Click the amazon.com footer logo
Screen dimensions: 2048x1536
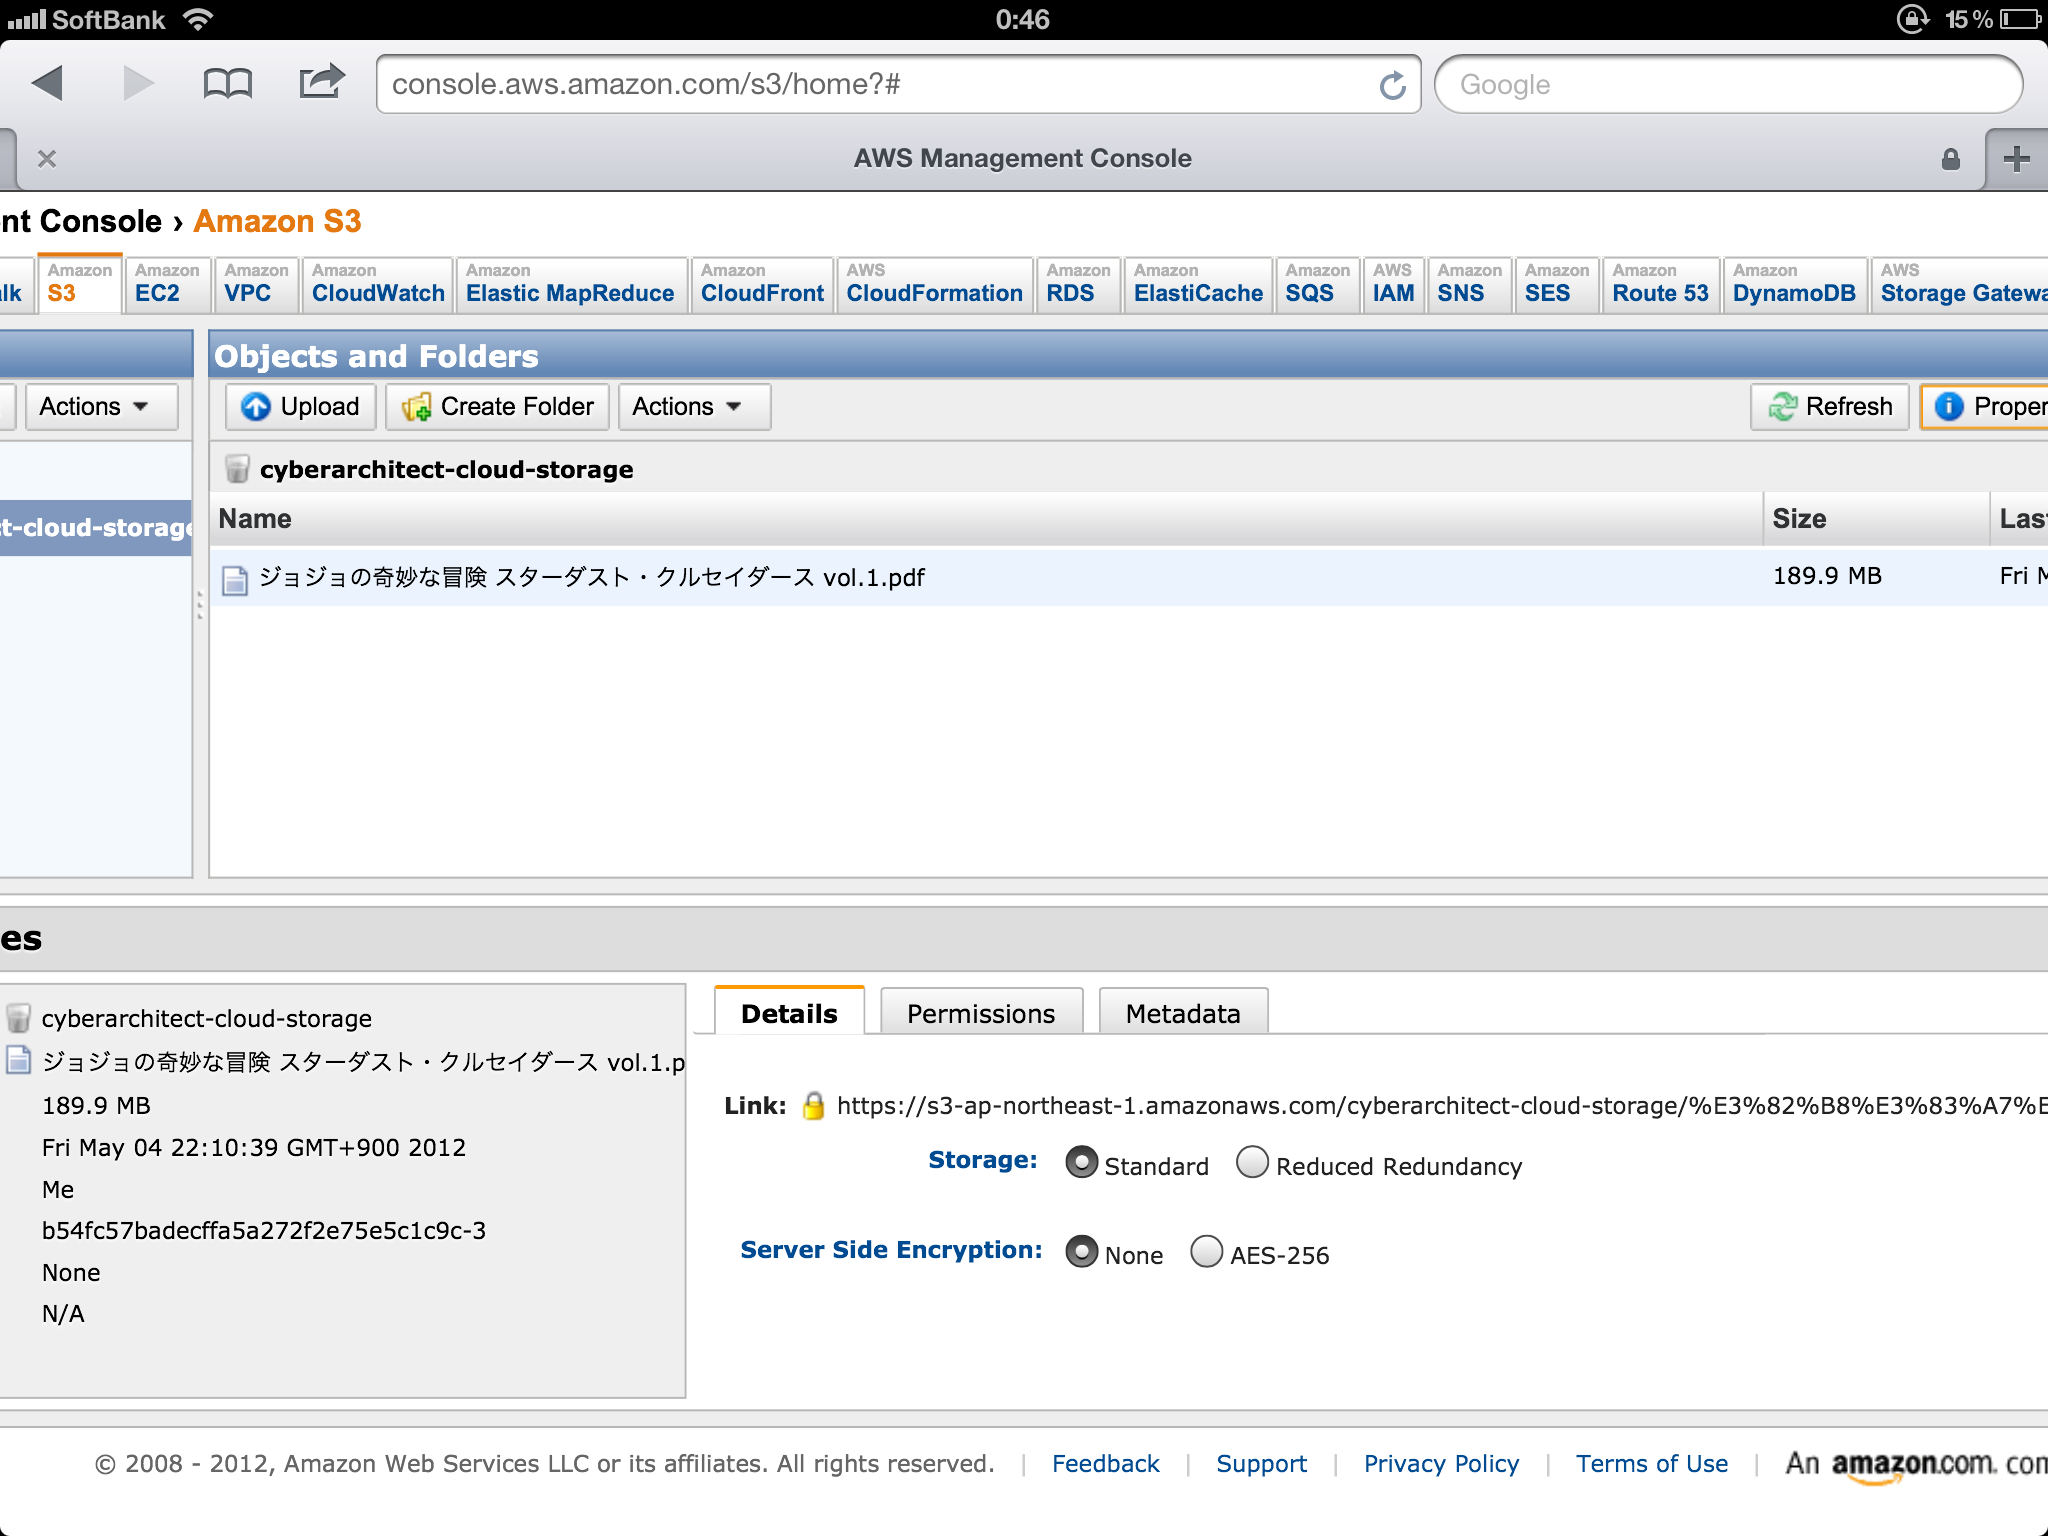click(x=1916, y=1465)
